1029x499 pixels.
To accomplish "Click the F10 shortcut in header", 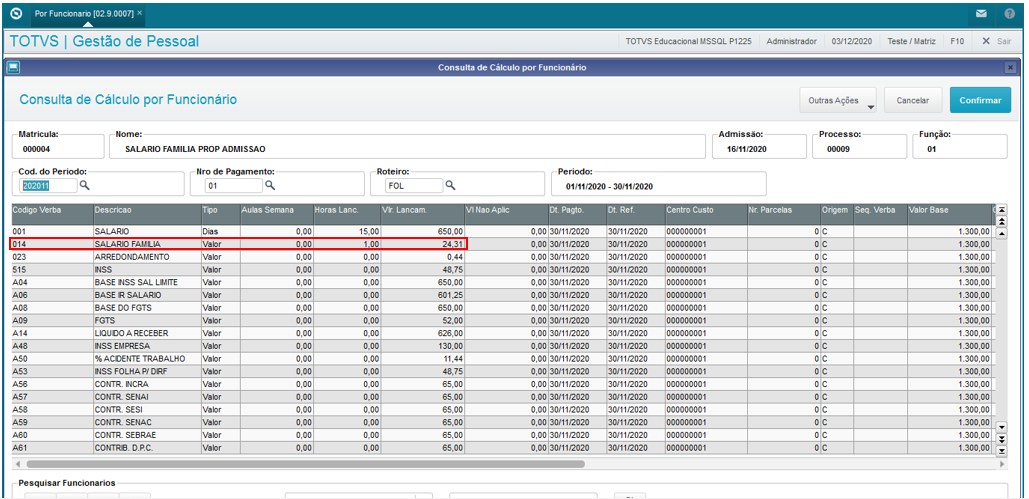I will (x=957, y=41).
